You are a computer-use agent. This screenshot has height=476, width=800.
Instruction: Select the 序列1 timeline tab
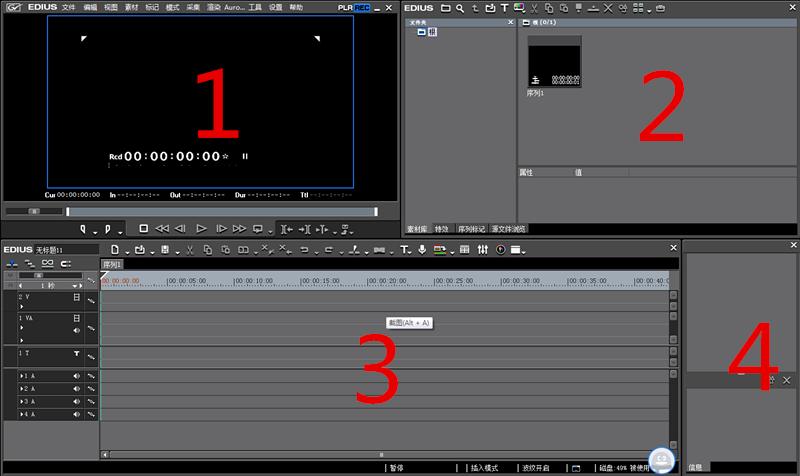tap(112, 264)
